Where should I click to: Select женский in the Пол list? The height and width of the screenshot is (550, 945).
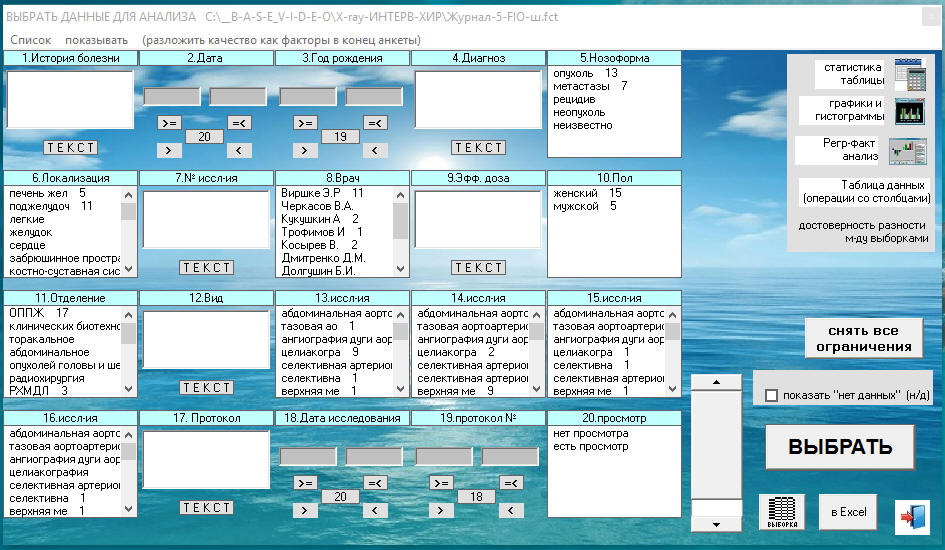575,193
